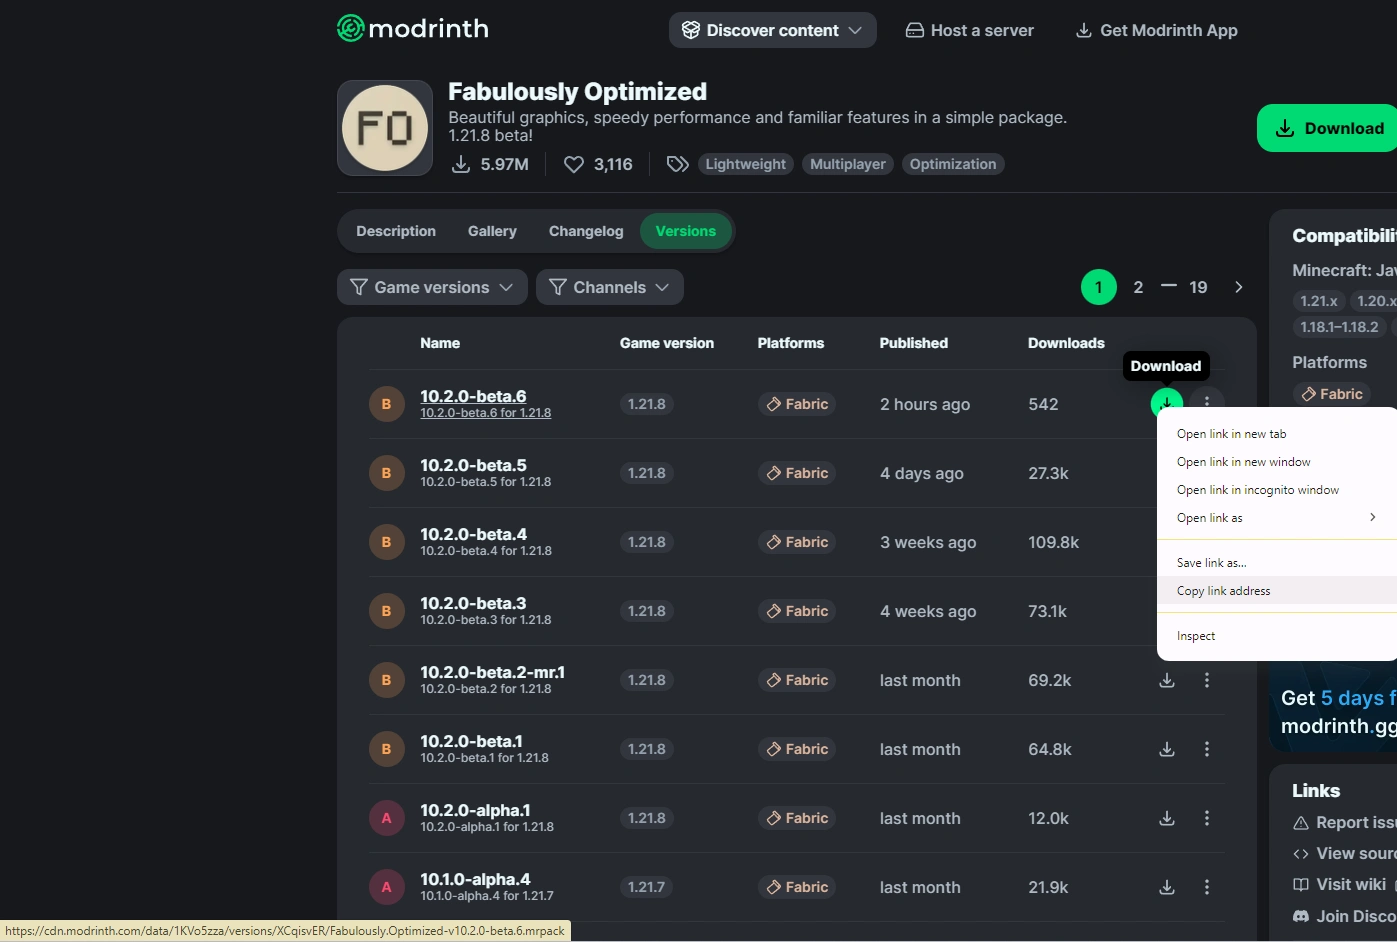
Task: Click beta channel badge of 10.2.0-beta.3
Action: (x=386, y=611)
